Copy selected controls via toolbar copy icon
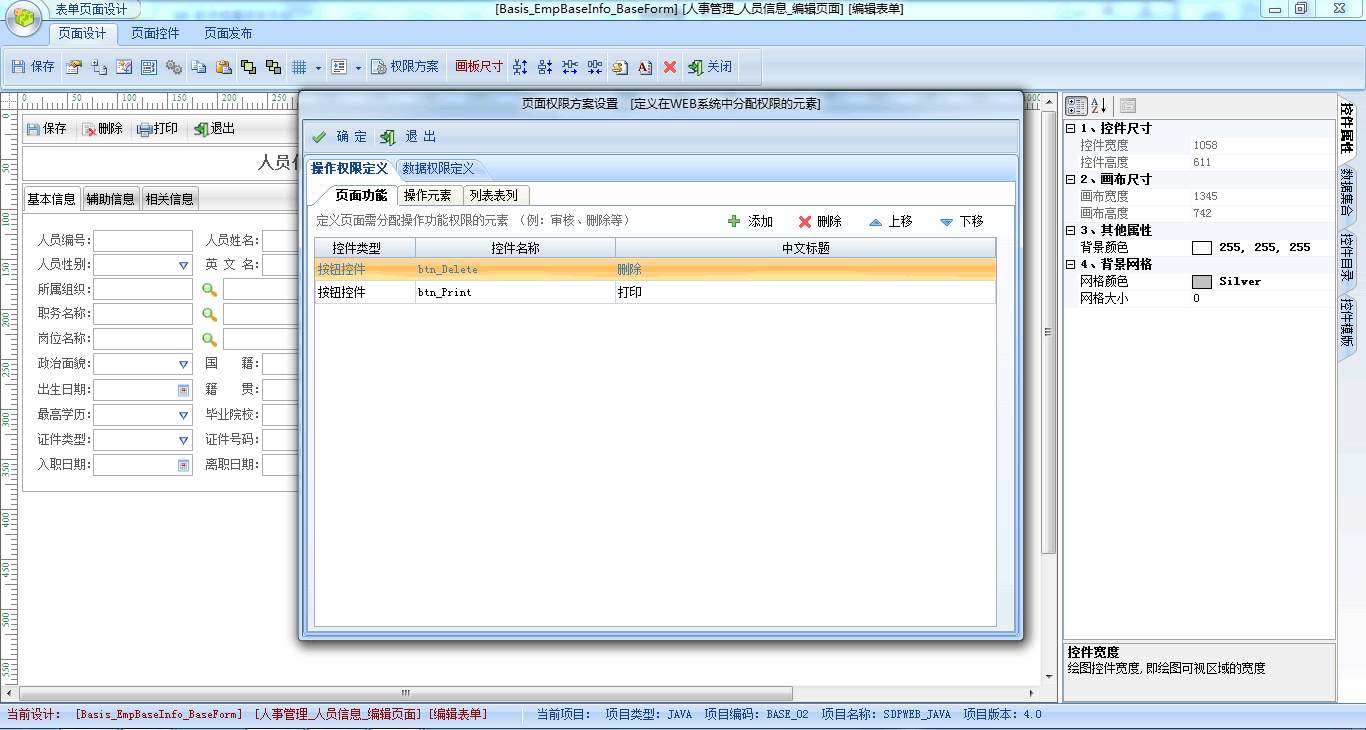Screen dimensions: 1366x730 point(199,67)
